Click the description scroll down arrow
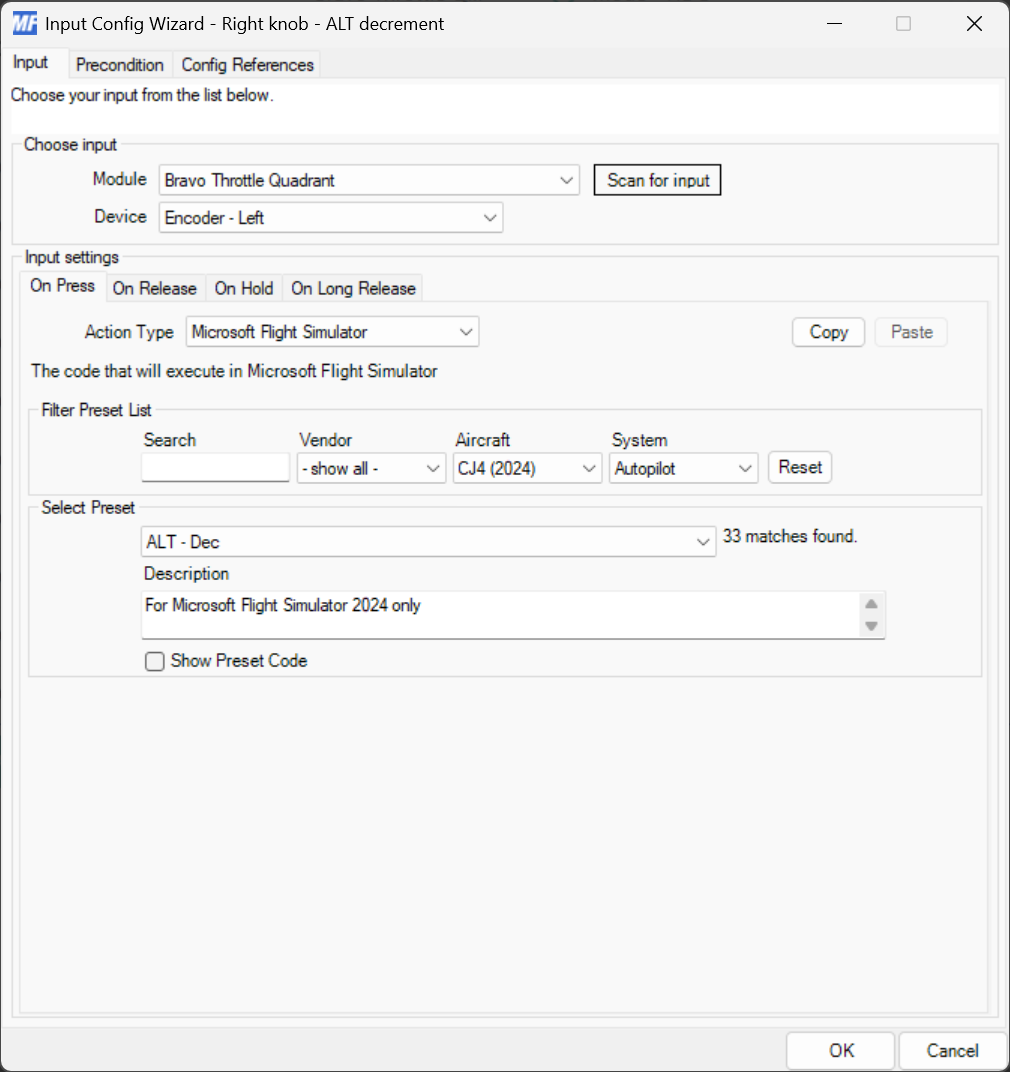1010x1072 pixels. [871, 626]
